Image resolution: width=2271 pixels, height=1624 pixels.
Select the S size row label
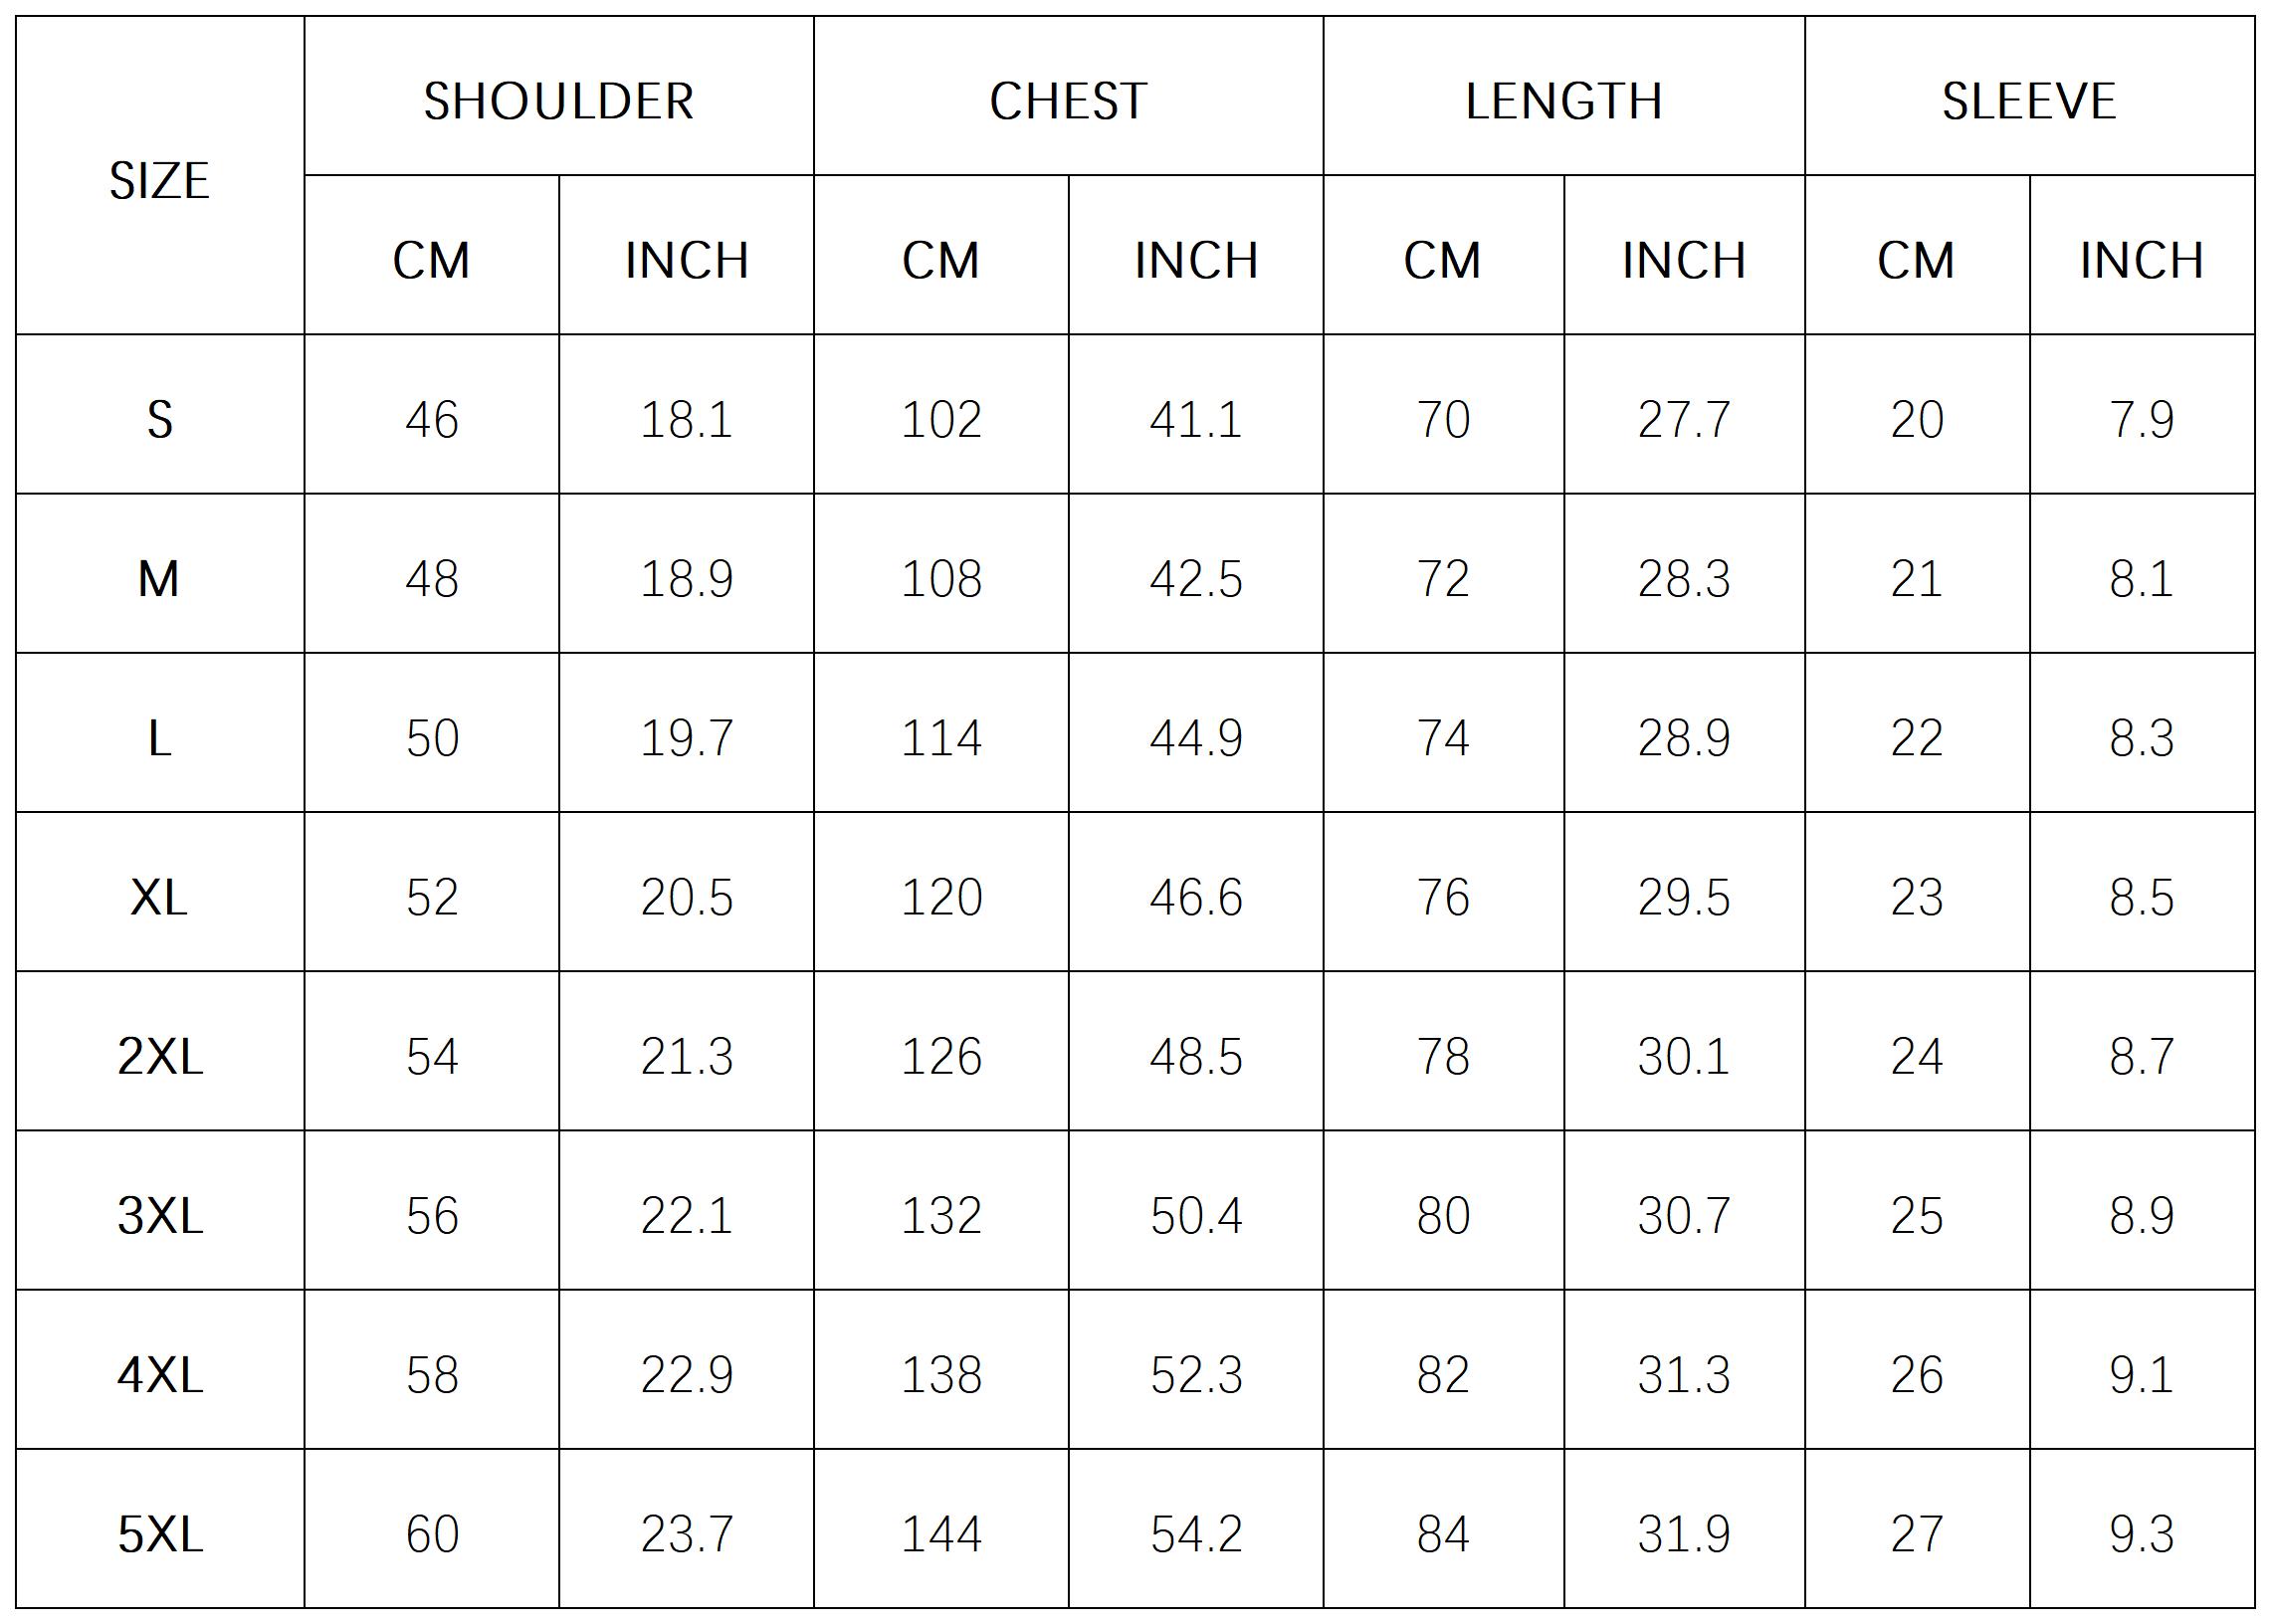[x=159, y=419]
